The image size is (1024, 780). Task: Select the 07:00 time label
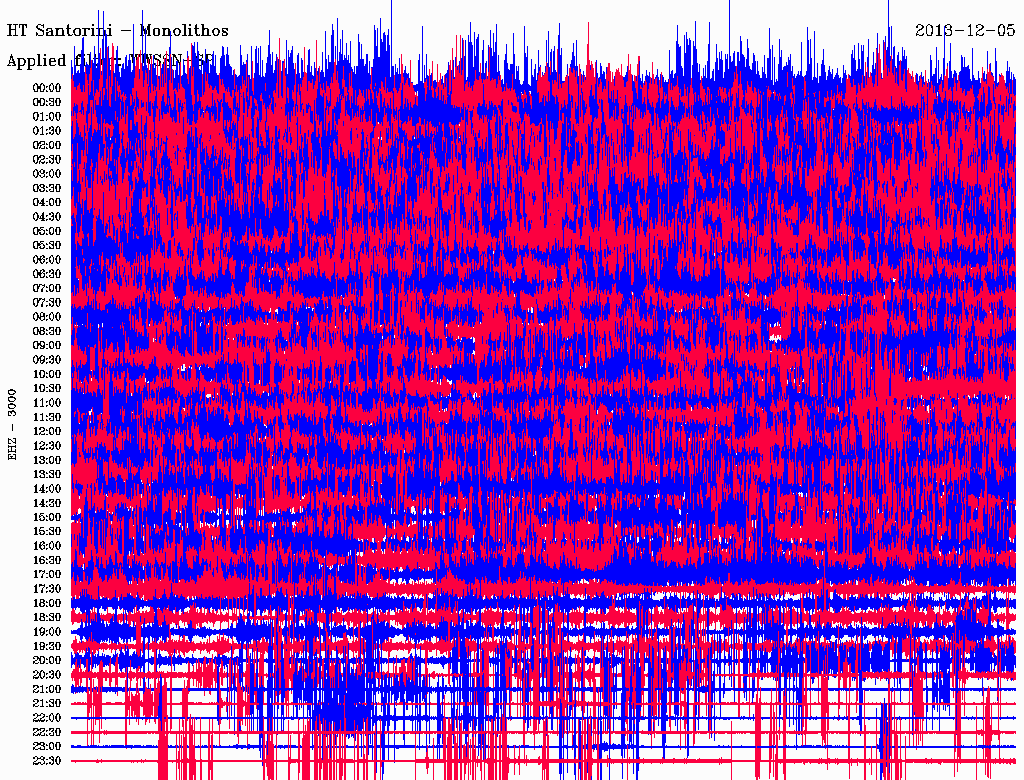click(x=47, y=289)
